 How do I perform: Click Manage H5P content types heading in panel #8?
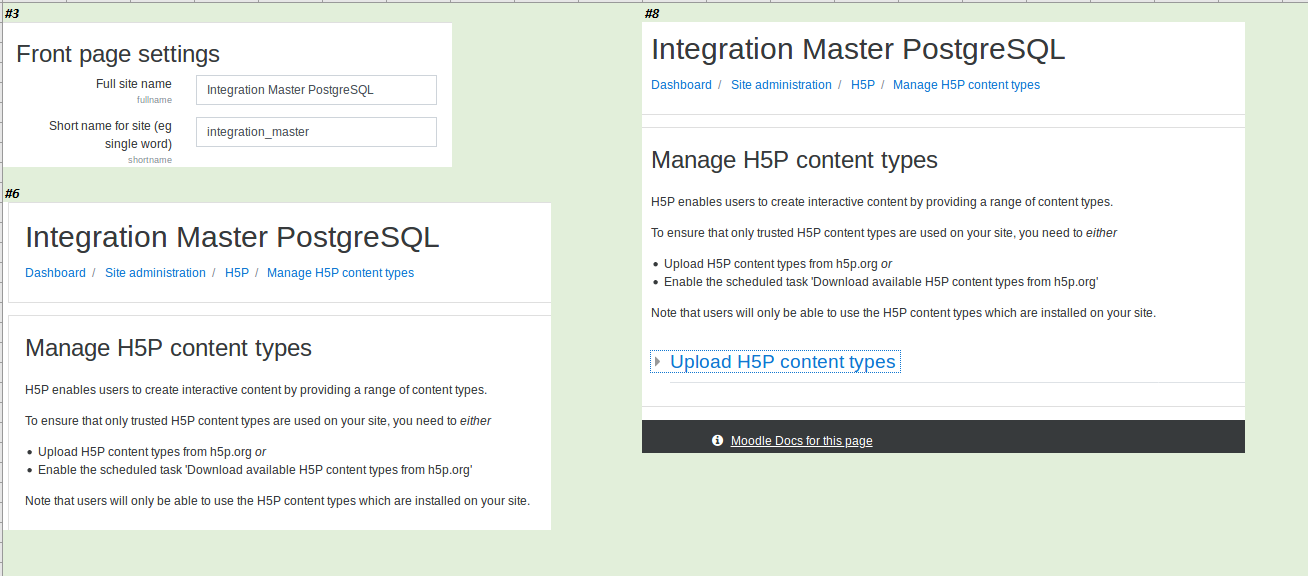click(x=794, y=160)
